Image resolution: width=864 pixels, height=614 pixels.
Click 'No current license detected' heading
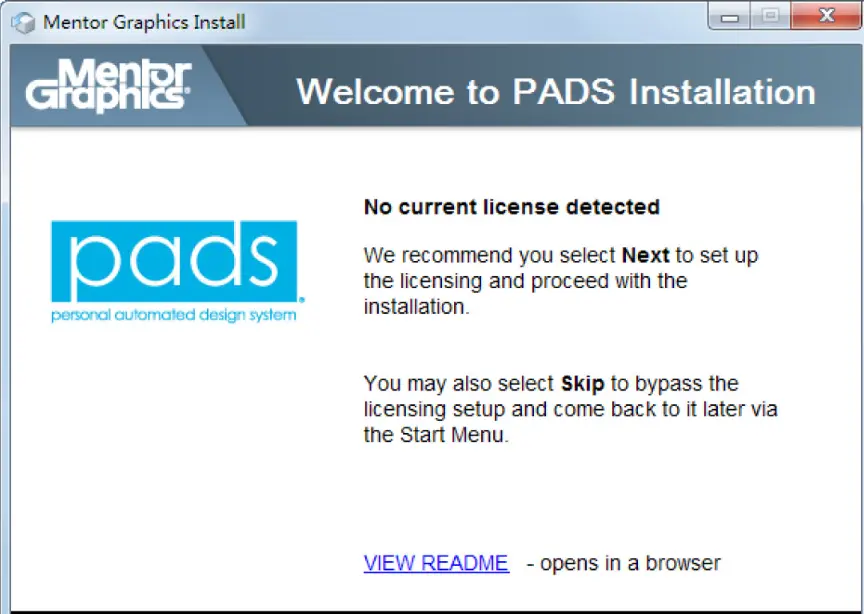pos(511,207)
